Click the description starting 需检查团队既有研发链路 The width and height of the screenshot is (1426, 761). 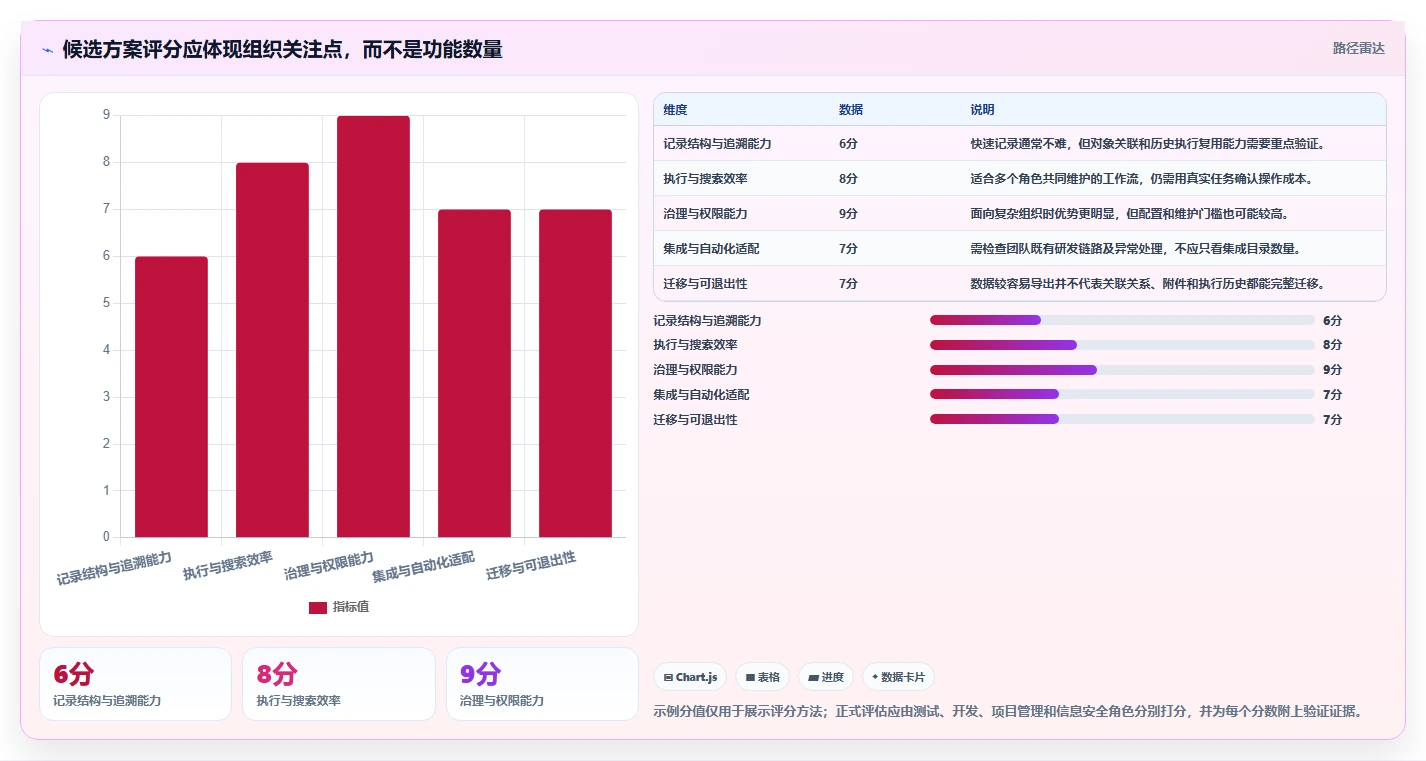1135,249
